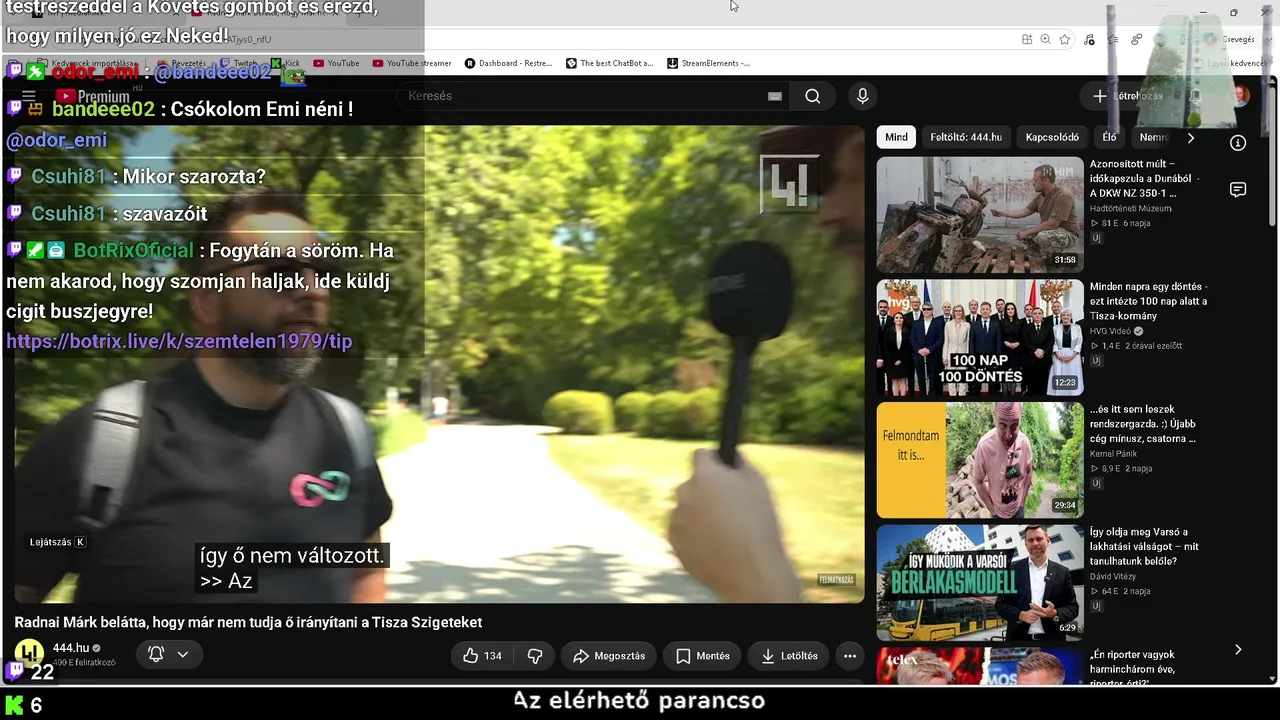This screenshot has height=720, width=1280.
Task: Click the "FELIRATKOZÁS" overlay on the video
Action: point(836,580)
